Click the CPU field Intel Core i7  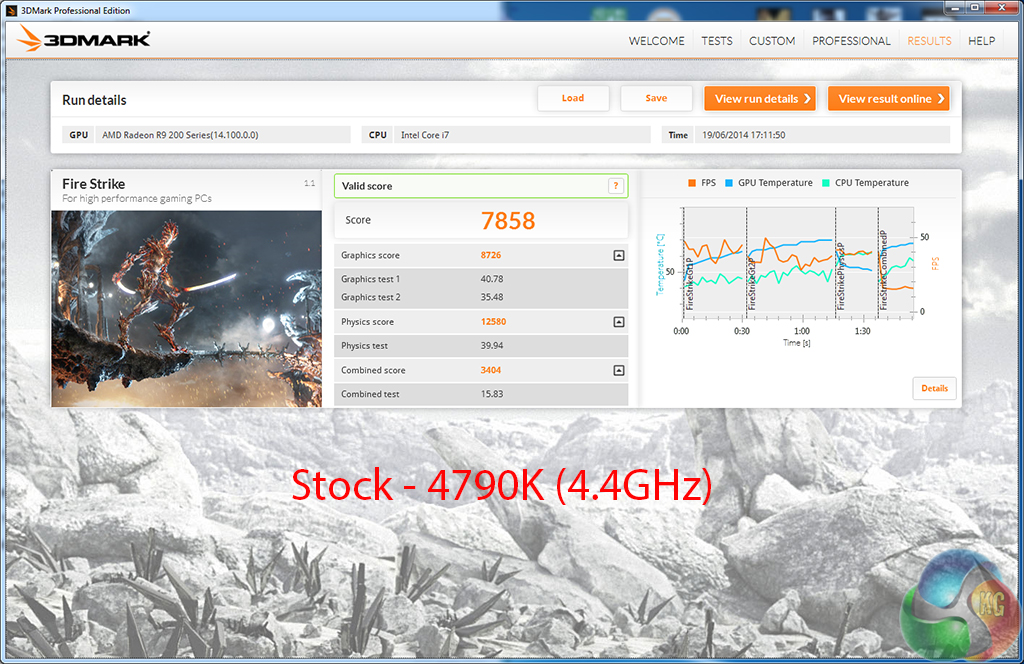tap(522, 134)
